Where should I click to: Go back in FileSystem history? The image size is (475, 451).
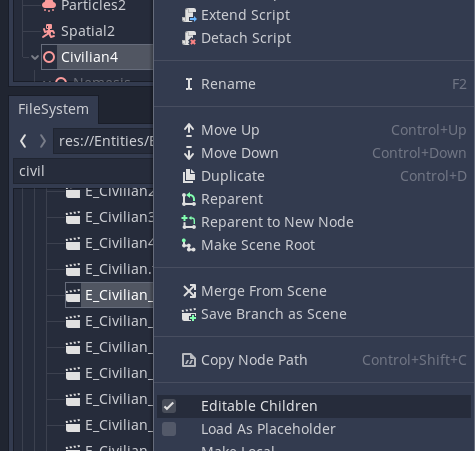[x=23, y=141]
